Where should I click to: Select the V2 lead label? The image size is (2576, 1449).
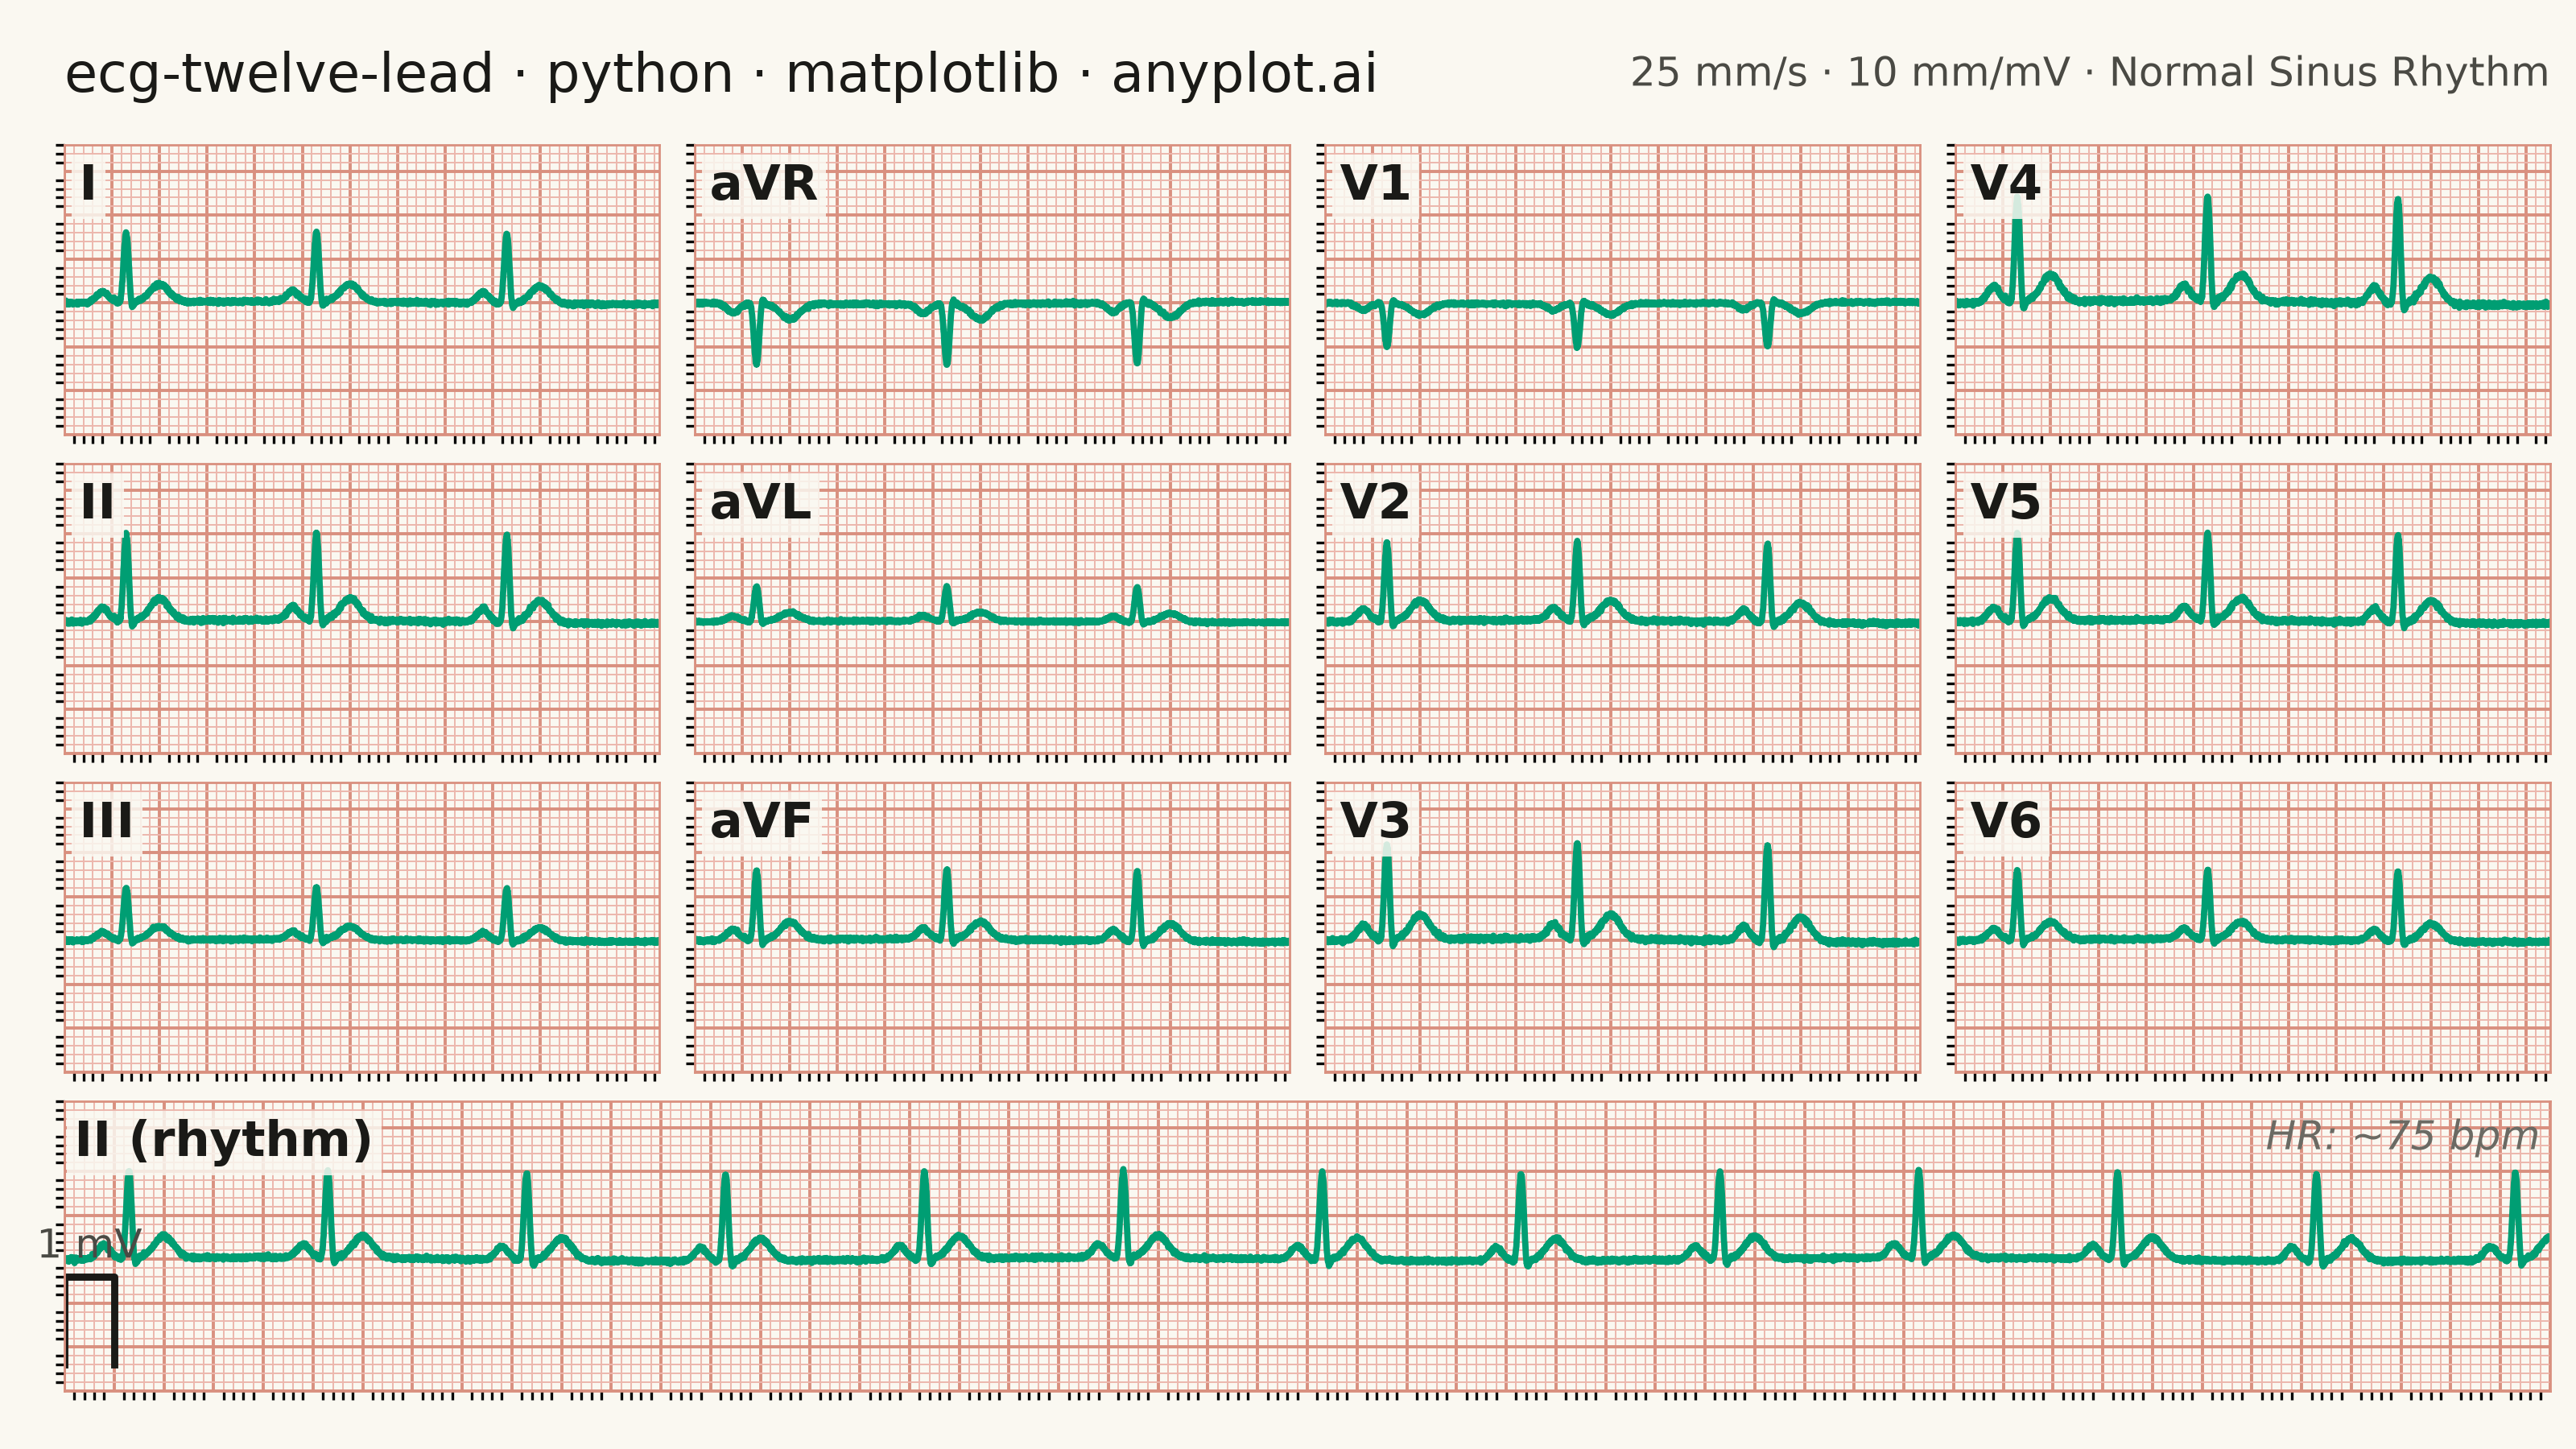1375,502
